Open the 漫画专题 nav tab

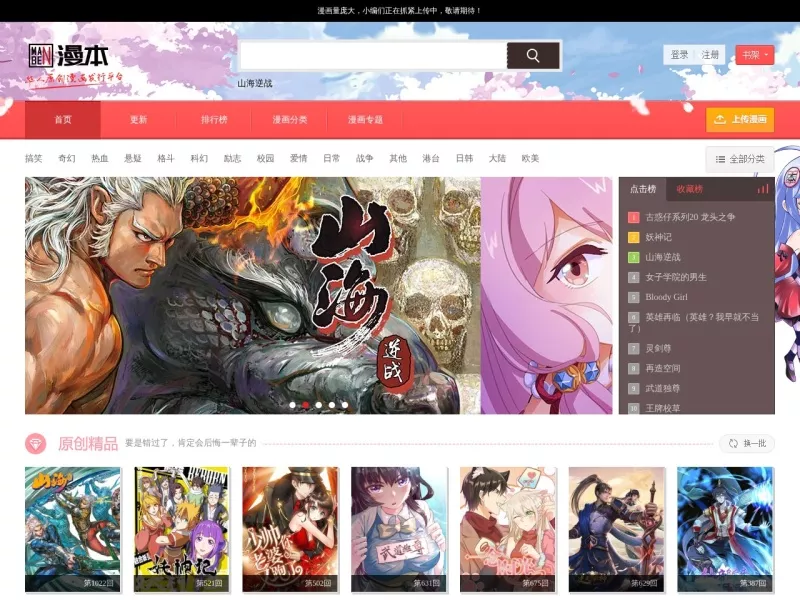[x=365, y=119]
